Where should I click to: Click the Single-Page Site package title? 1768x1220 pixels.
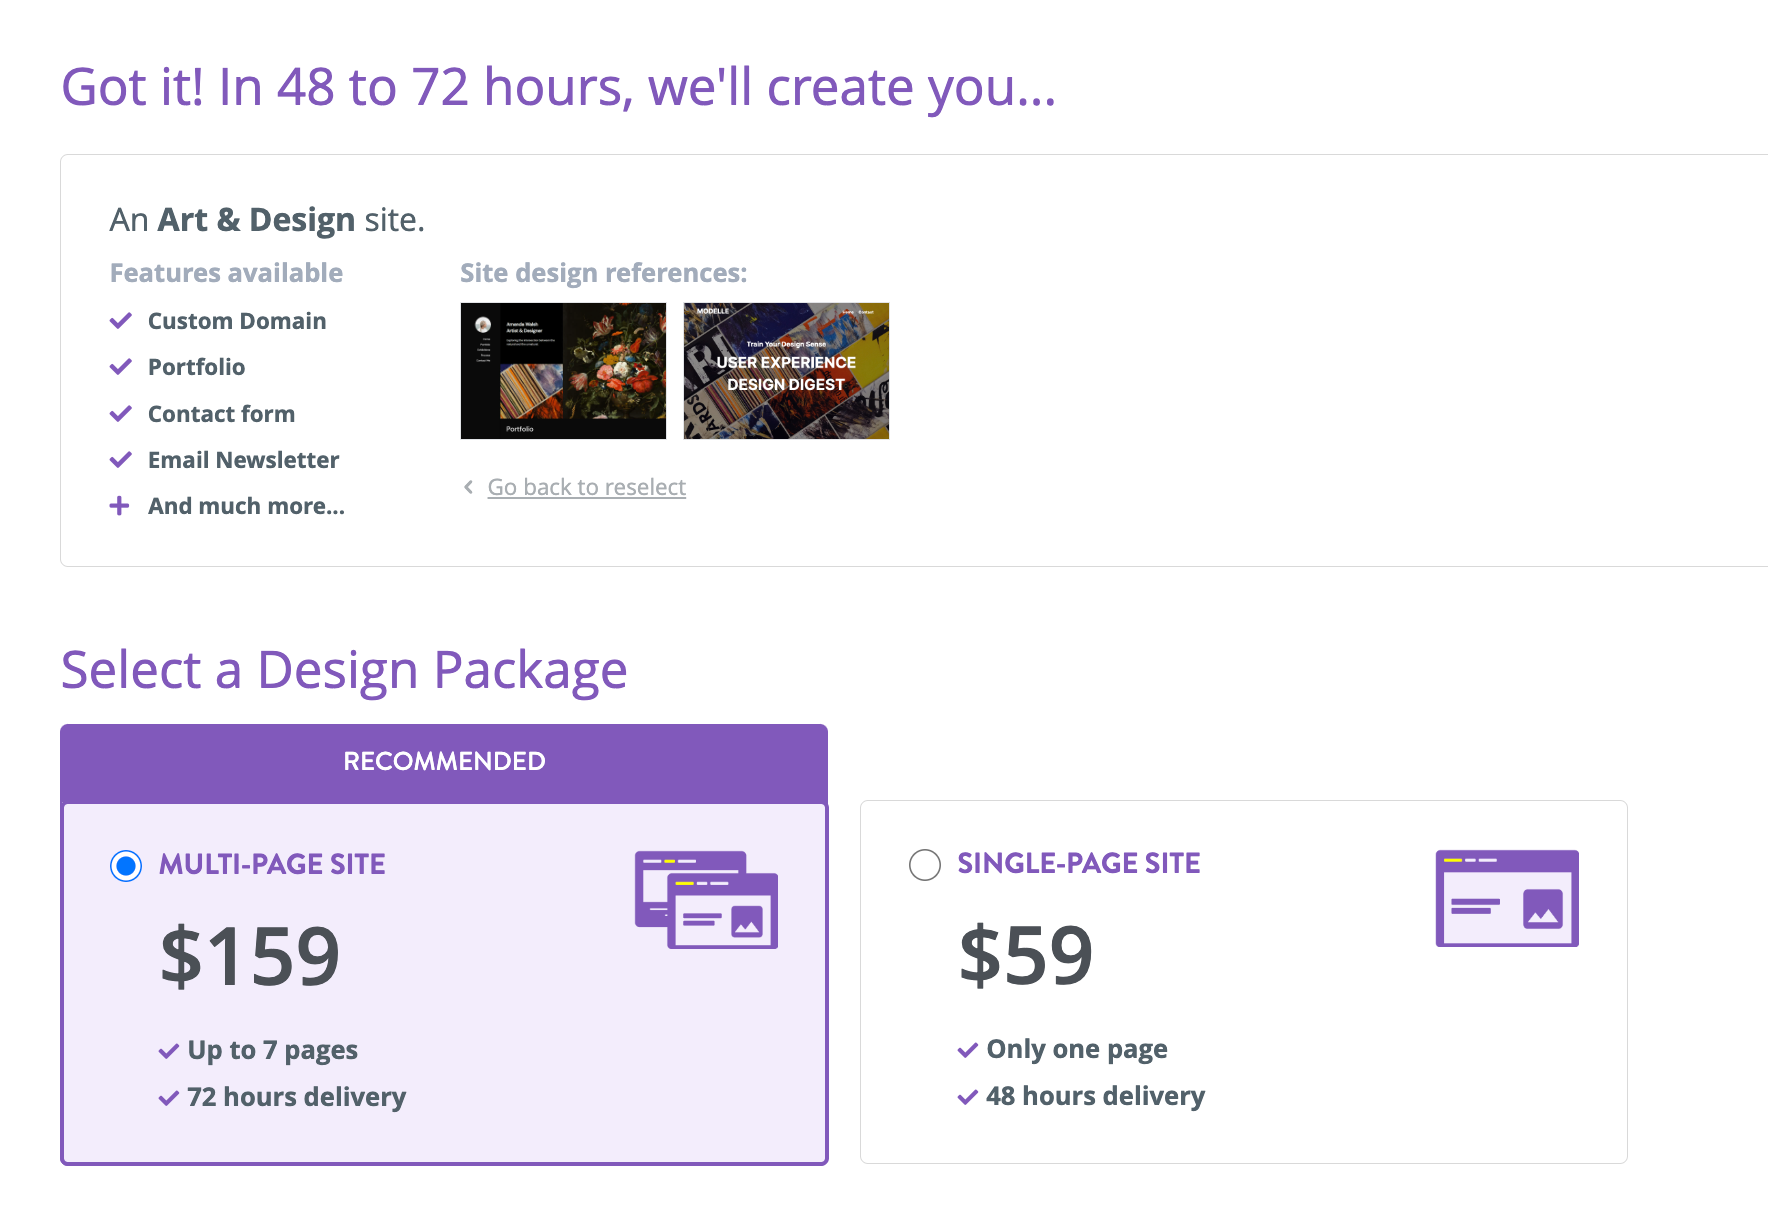(1078, 863)
